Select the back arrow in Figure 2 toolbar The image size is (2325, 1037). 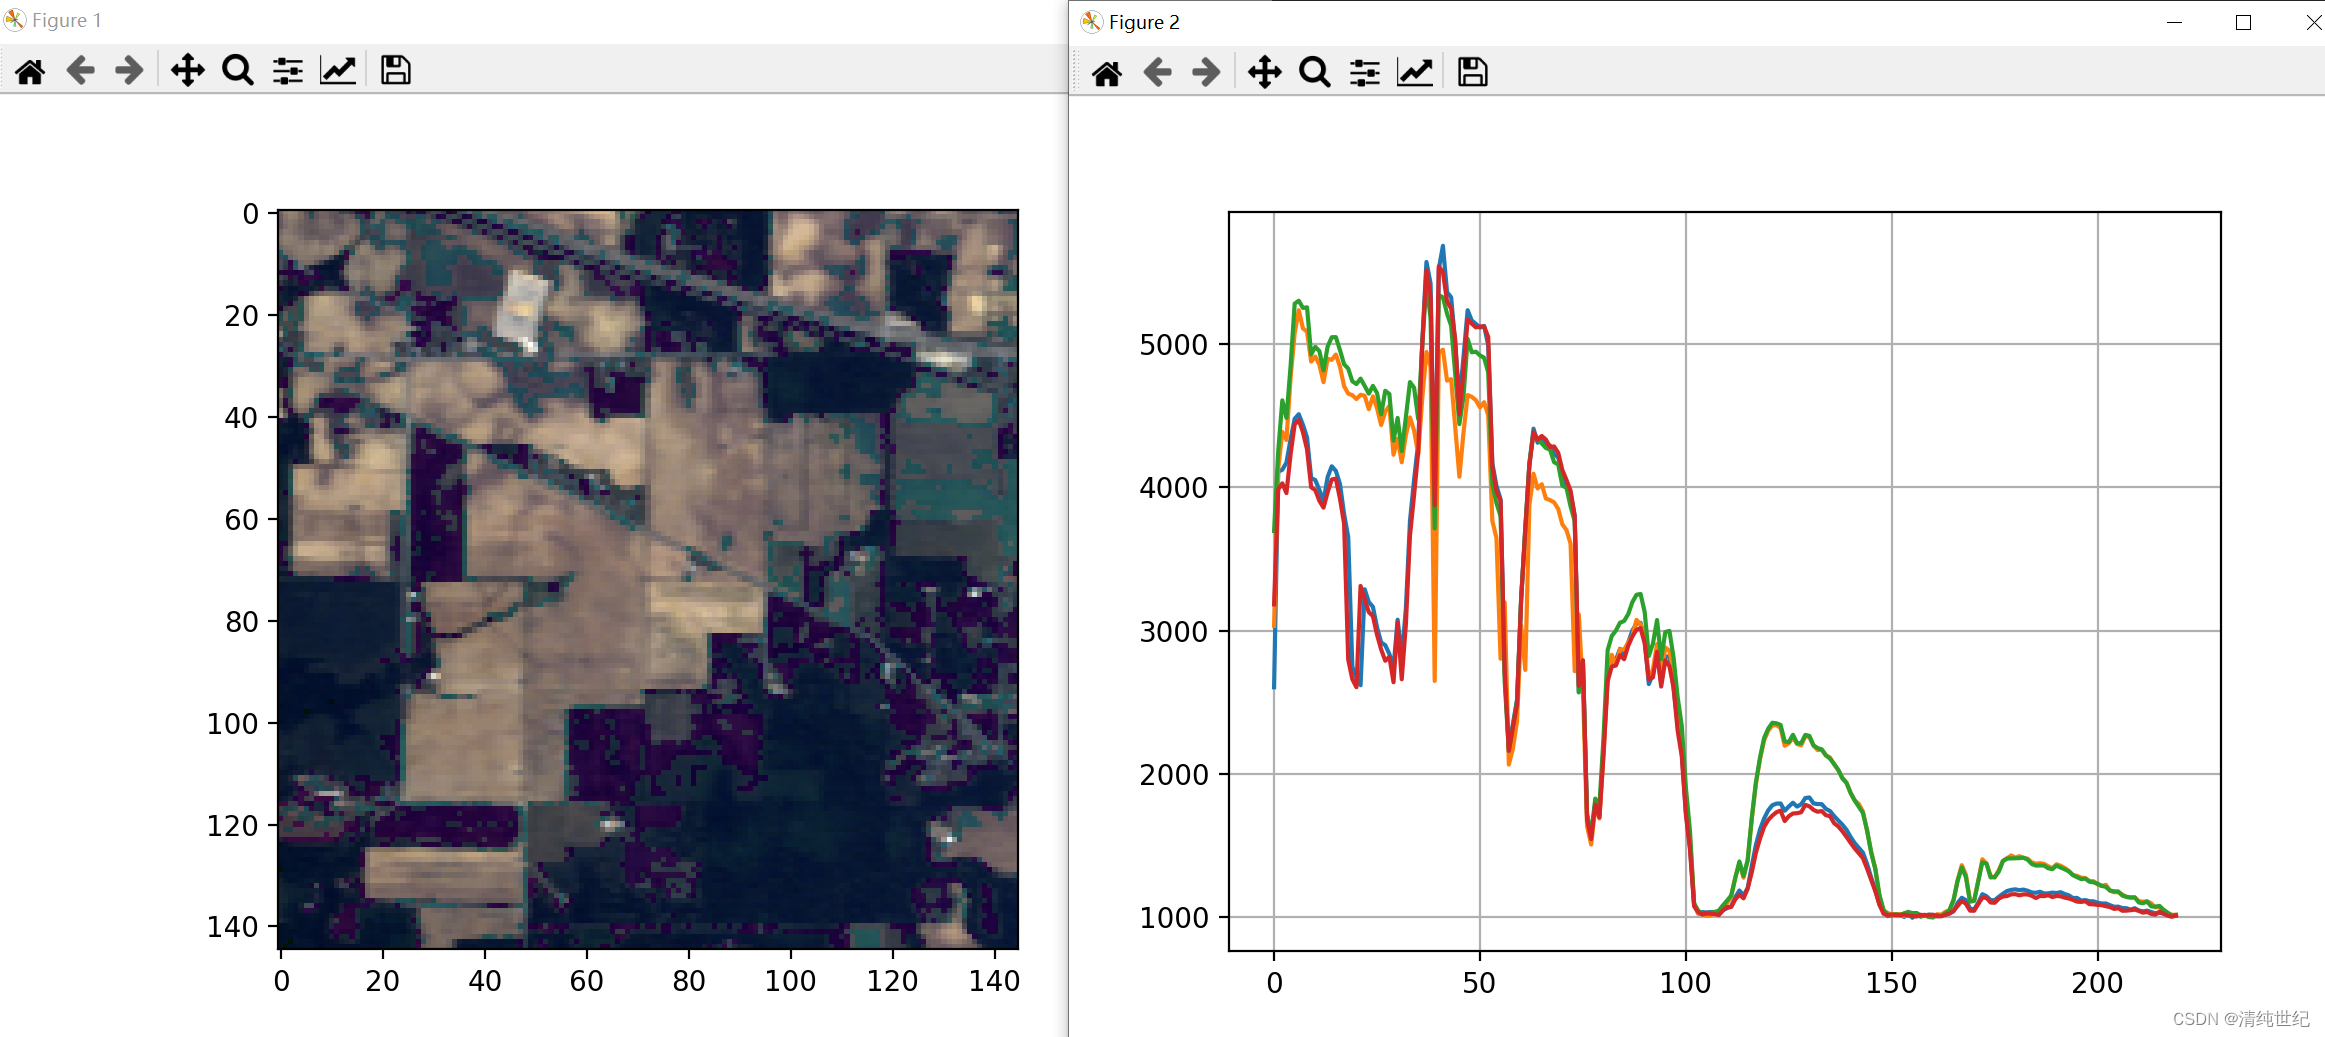click(1157, 72)
